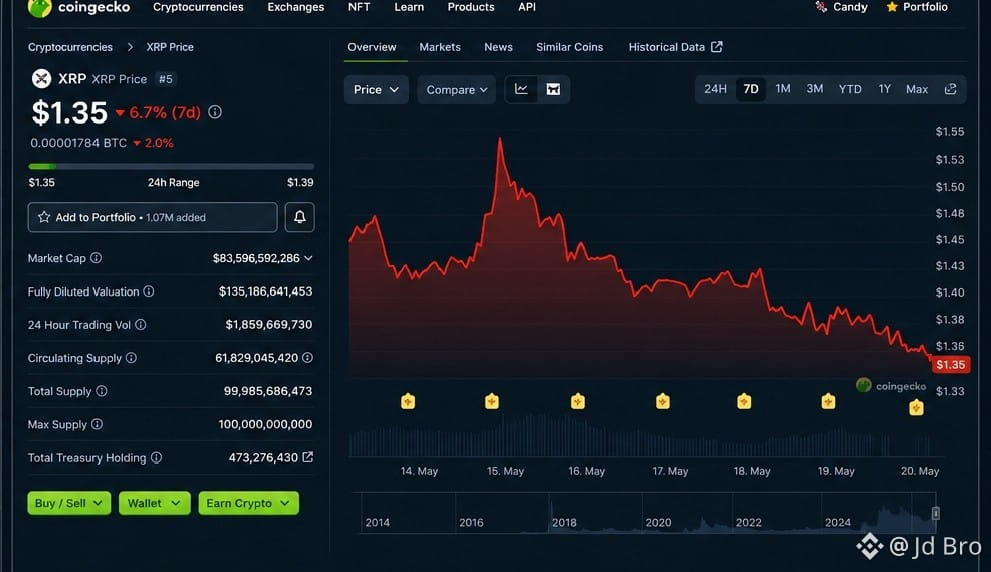Screen dimensions: 991x572
Task: Select the YTD time range
Action: (850, 89)
